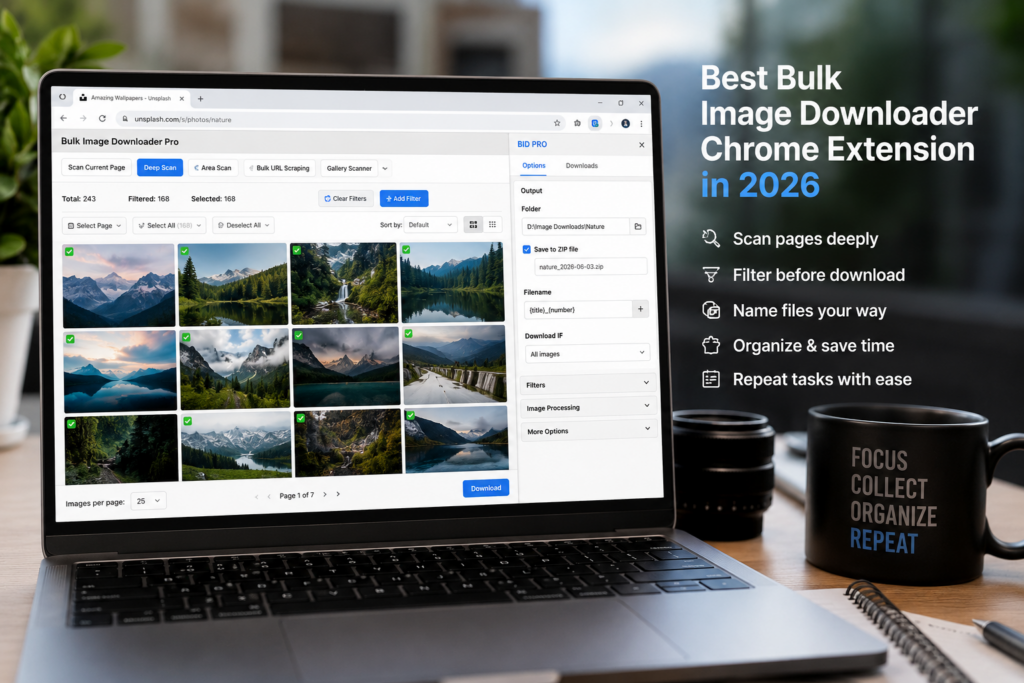Open the sunset lake reflection thumbnail
1024x683 pixels.
pyautogui.click(x=120, y=372)
